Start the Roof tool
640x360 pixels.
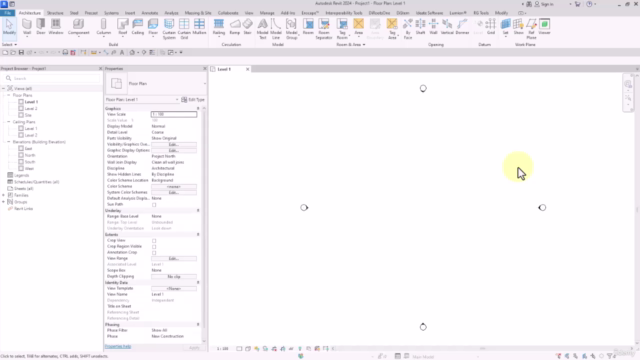[122, 27]
